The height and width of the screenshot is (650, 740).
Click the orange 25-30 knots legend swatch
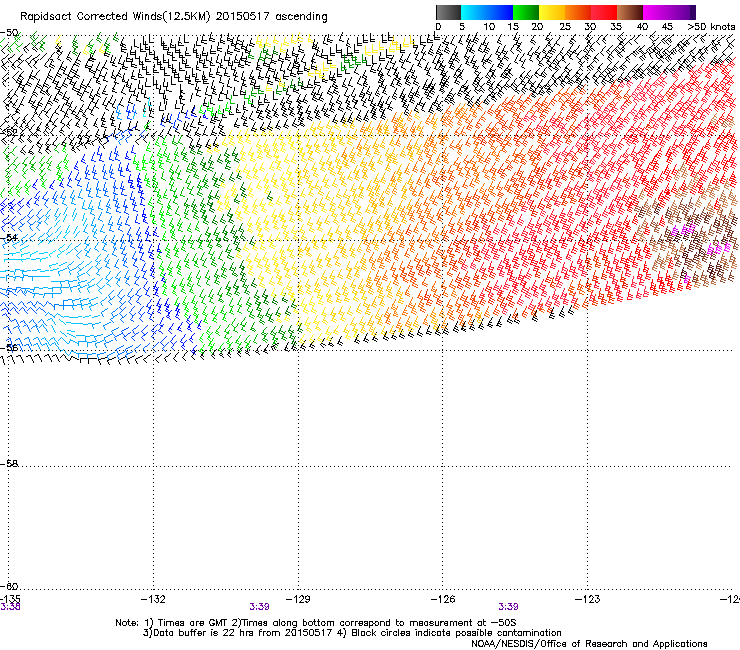click(578, 12)
